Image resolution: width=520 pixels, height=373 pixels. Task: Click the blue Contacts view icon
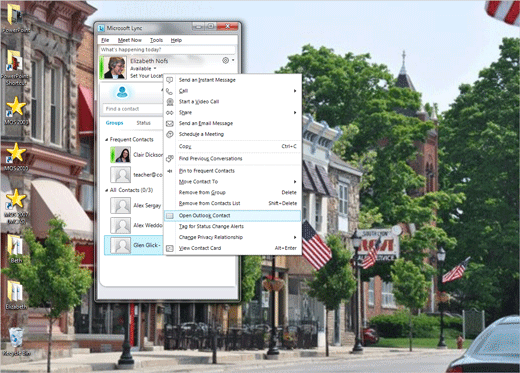tap(122, 92)
